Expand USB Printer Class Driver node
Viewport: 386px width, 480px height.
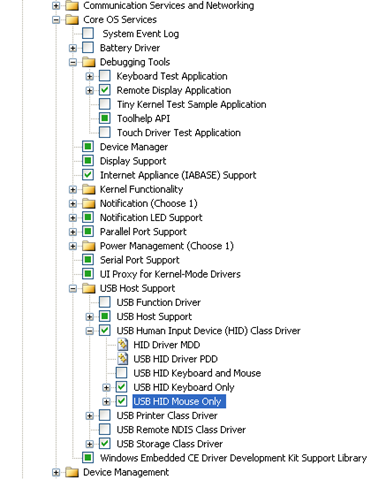(89, 416)
